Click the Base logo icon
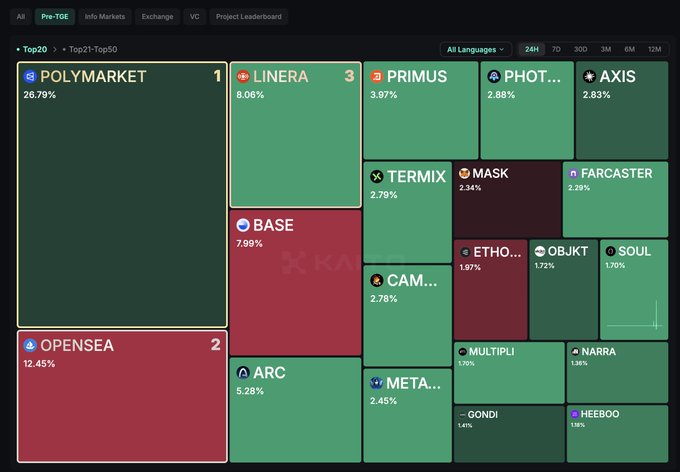Screen dimensions: 680x472 243,225
